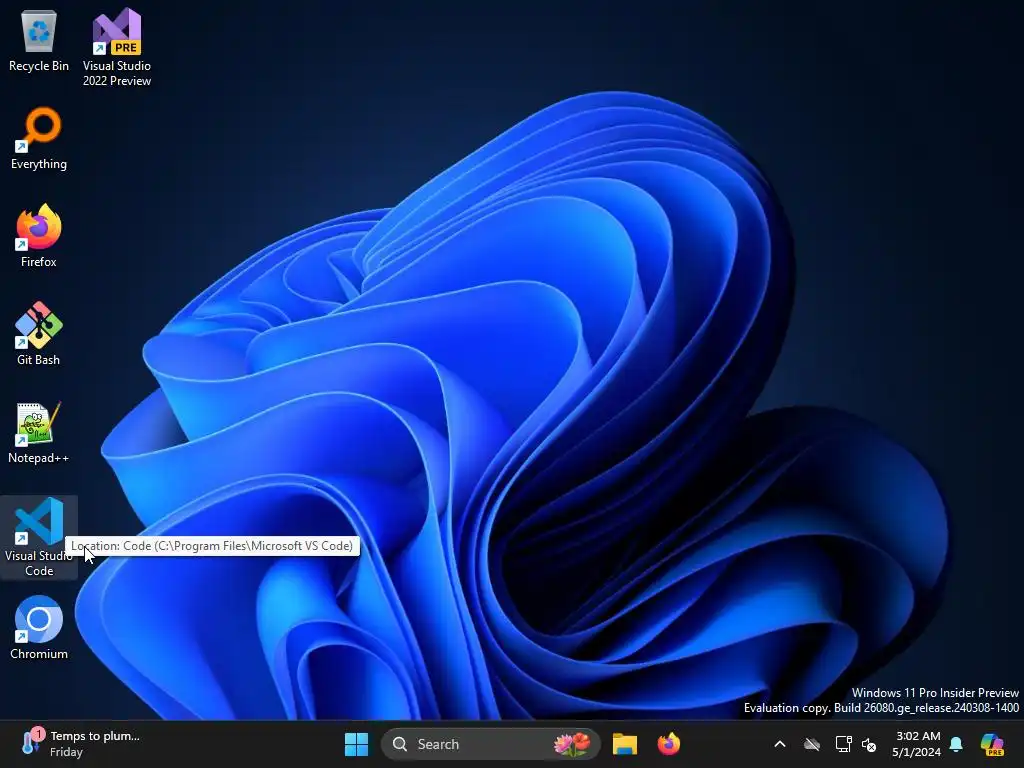The height and width of the screenshot is (768, 1024).
Task: Click the flower search highlight icon
Action: [x=572, y=744]
